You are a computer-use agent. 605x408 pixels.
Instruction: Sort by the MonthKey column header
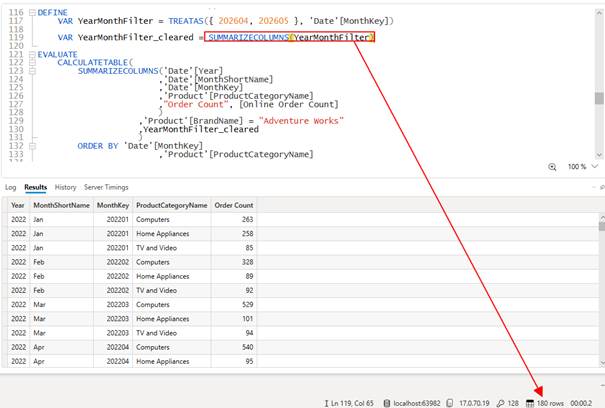(113, 205)
